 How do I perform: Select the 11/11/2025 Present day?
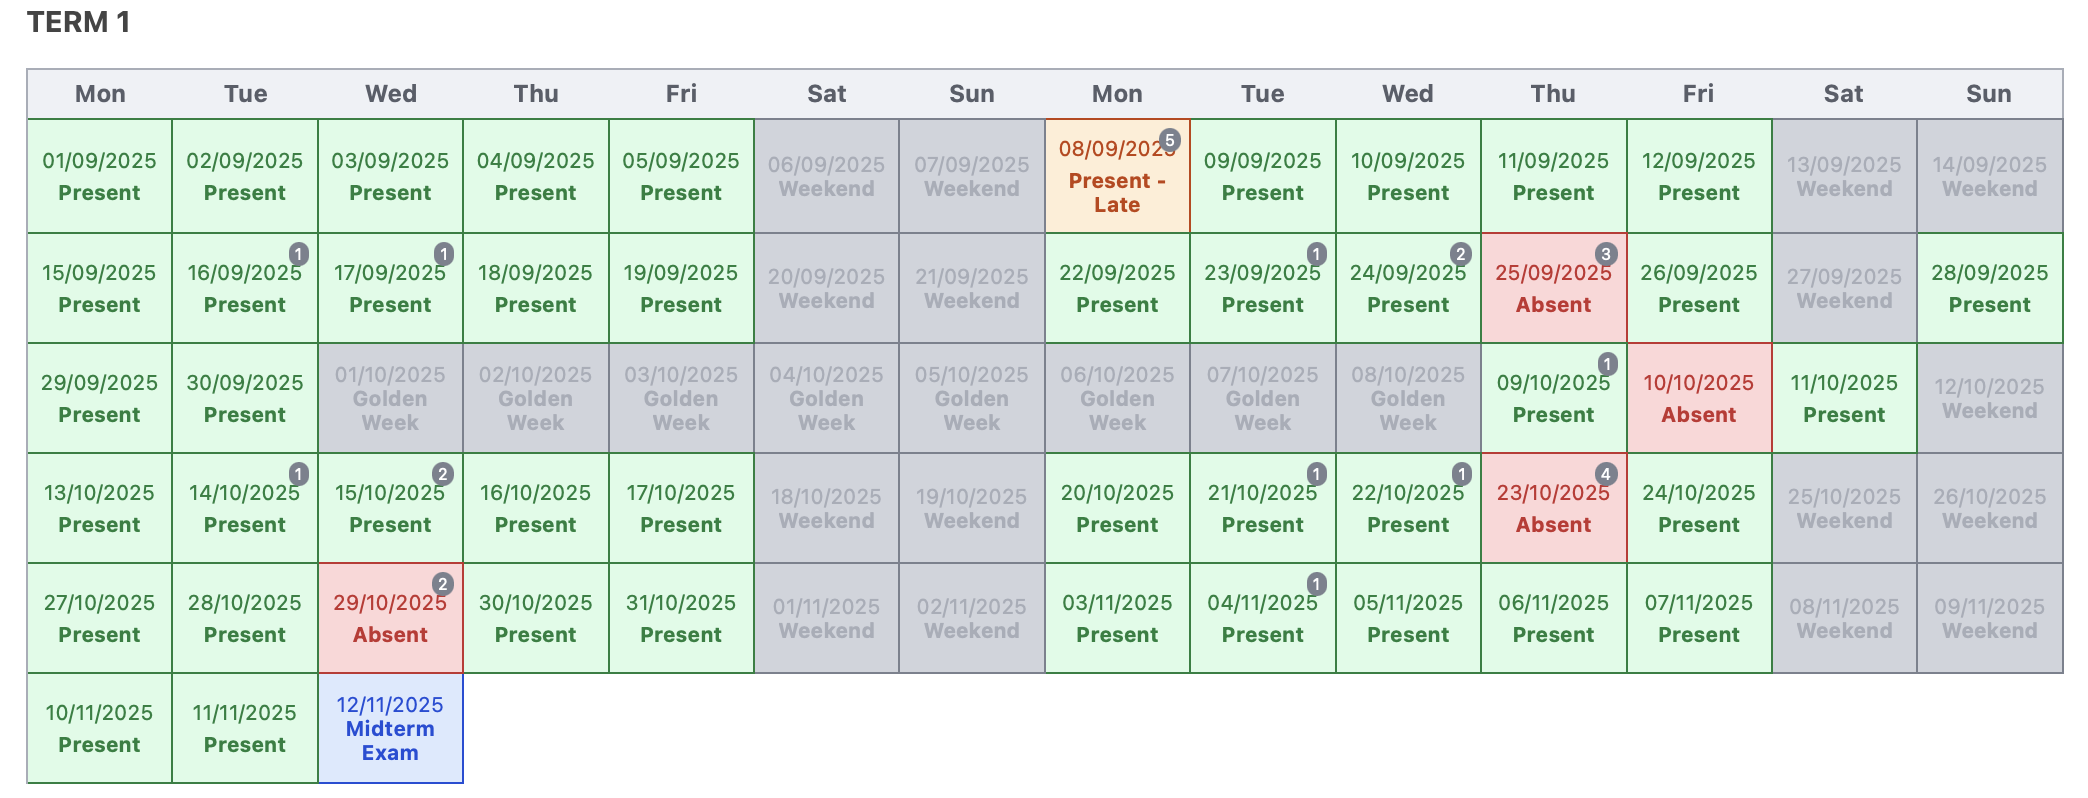click(244, 728)
